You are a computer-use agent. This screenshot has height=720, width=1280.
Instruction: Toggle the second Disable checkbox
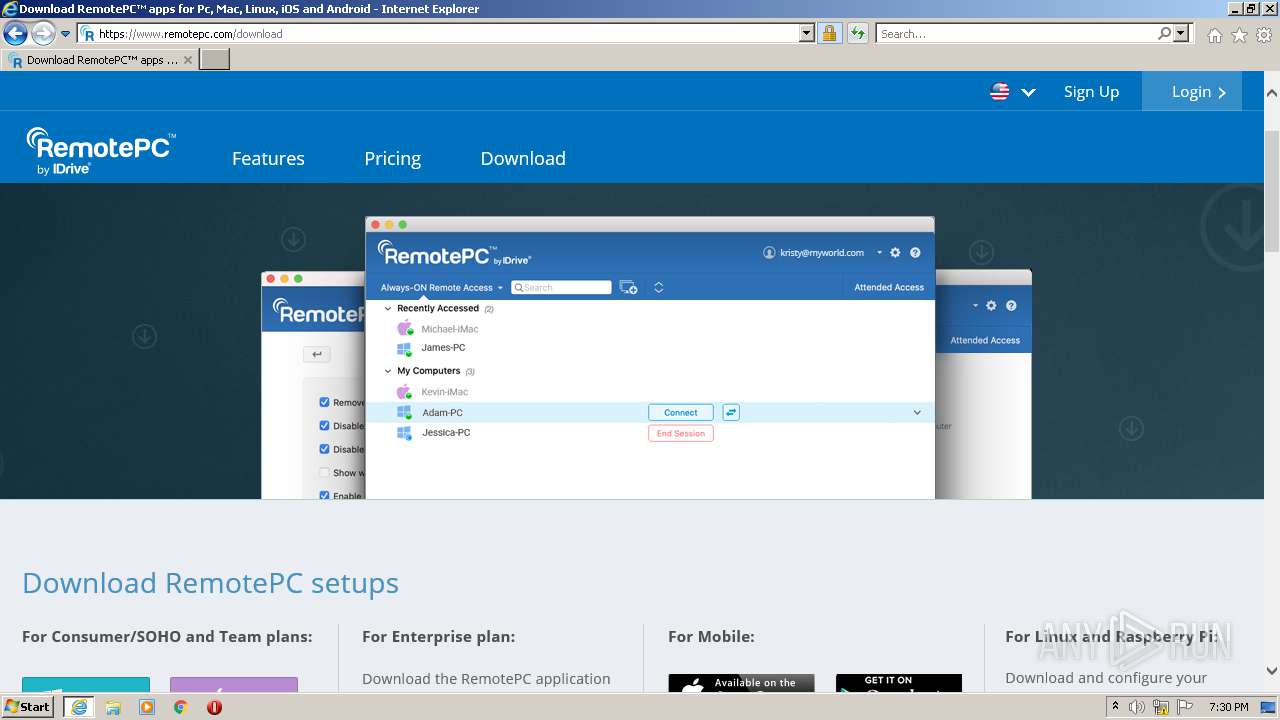click(x=324, y=449)
